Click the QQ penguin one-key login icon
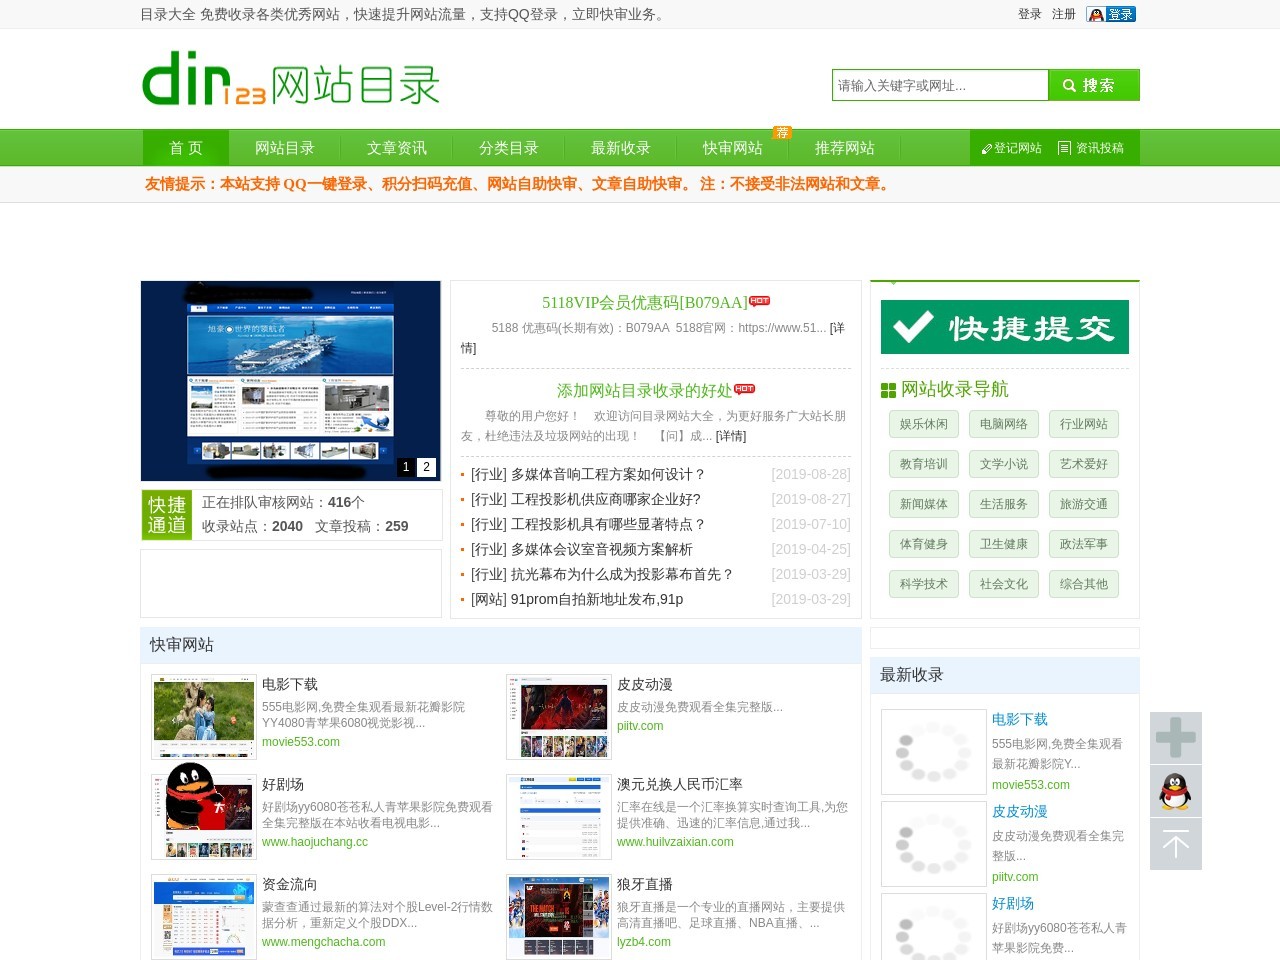The width and height of the screenshot is (1280, 960). point(1097,14)
